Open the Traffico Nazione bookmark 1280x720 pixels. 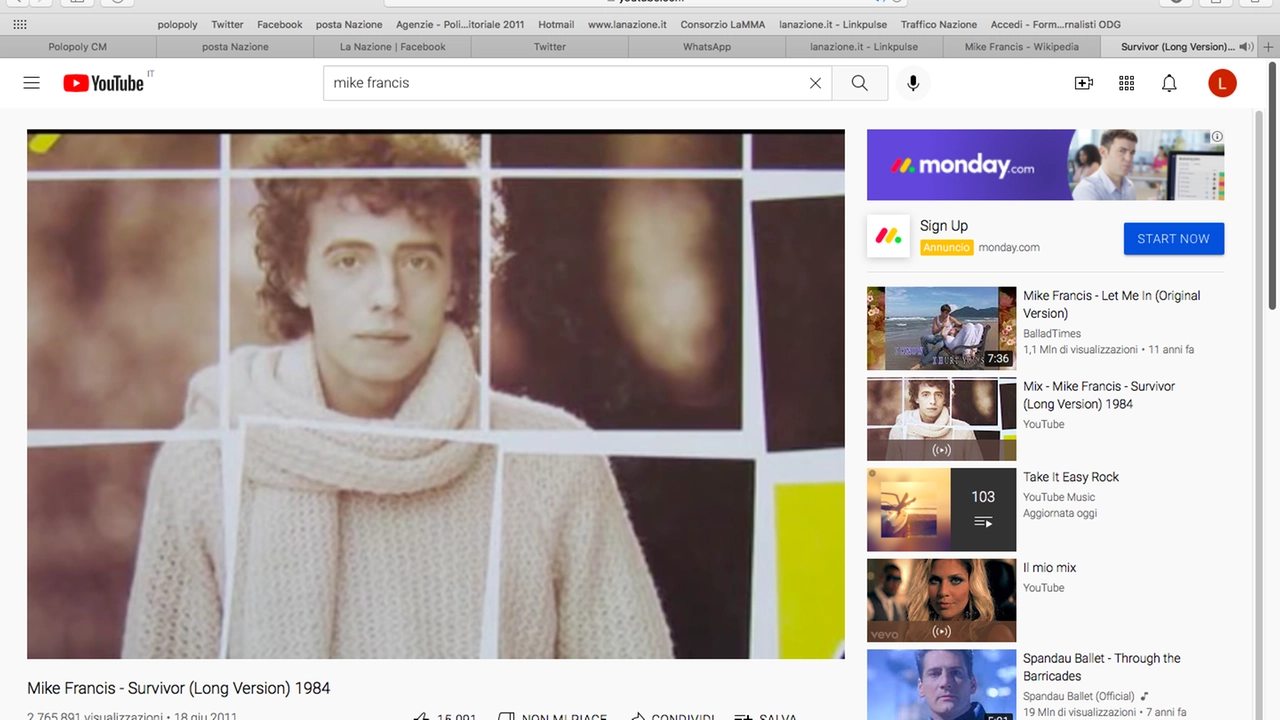[x=939, y=24]
